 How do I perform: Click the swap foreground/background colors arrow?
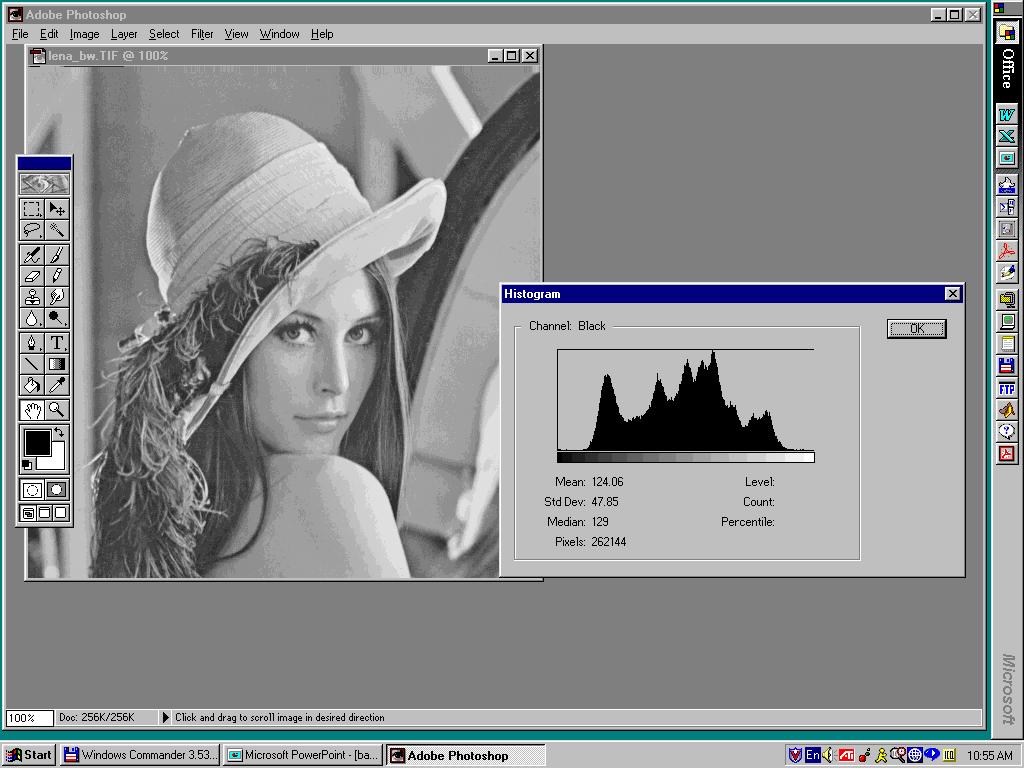[x=59, y=432]
